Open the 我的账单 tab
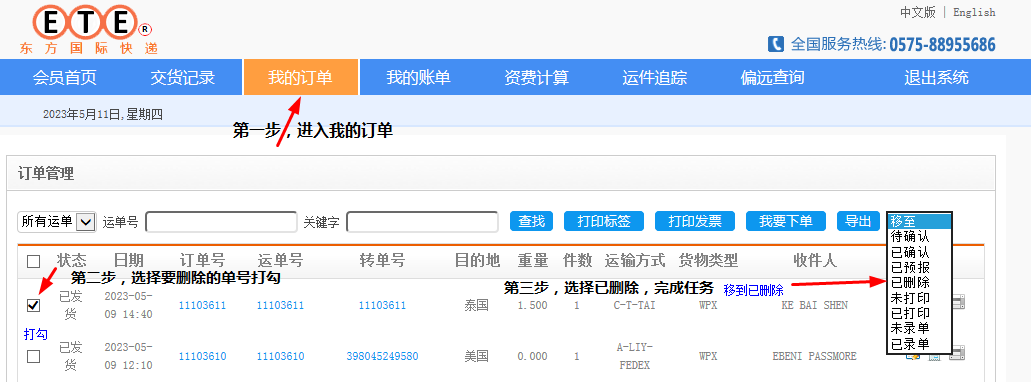The width and height of the screenshot is (1031, 382). click(x=418, y=78)
